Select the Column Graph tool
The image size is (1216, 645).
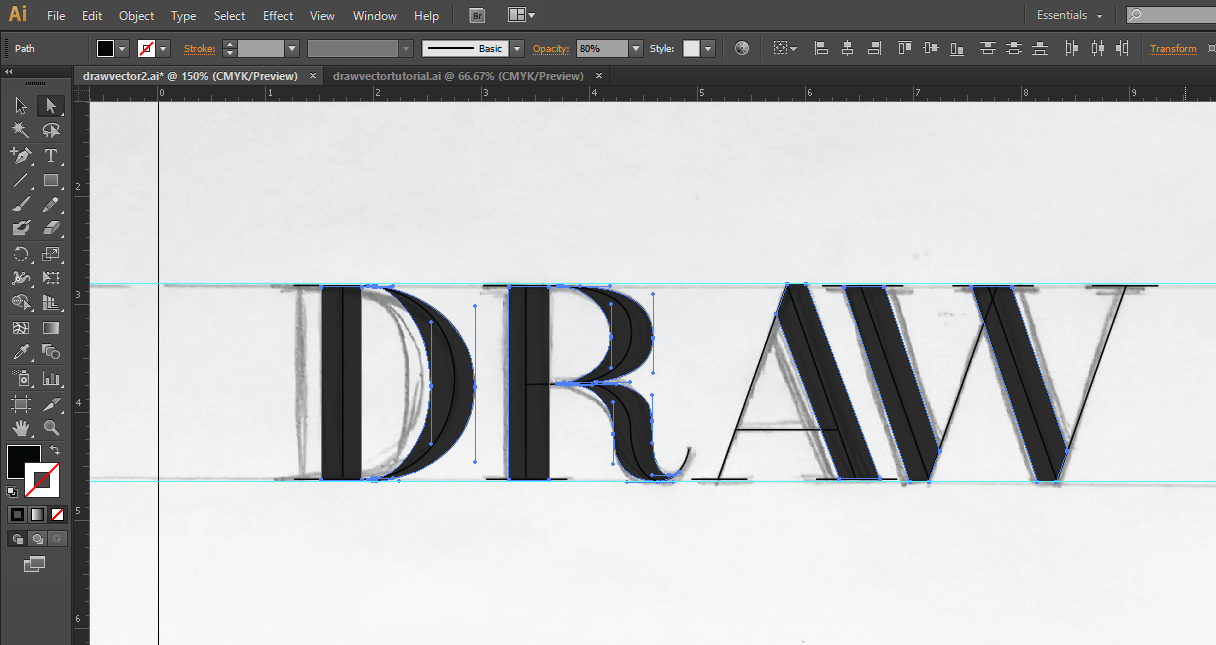coord(50,378)
